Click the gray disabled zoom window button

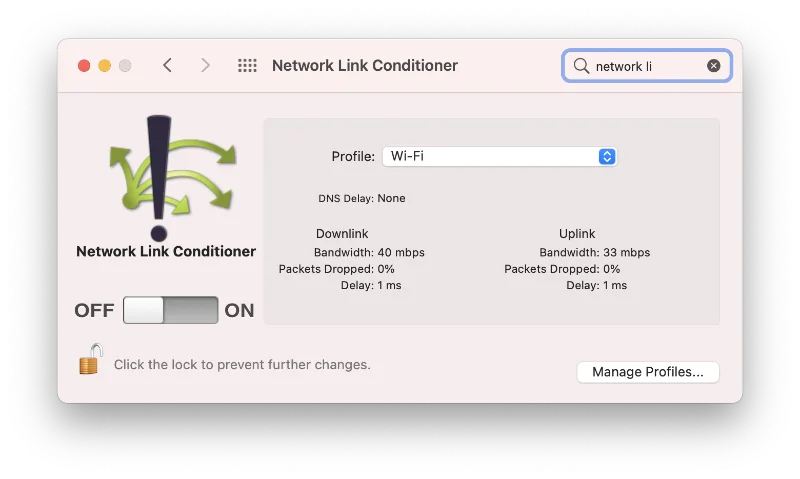click(x=125, y=66)
